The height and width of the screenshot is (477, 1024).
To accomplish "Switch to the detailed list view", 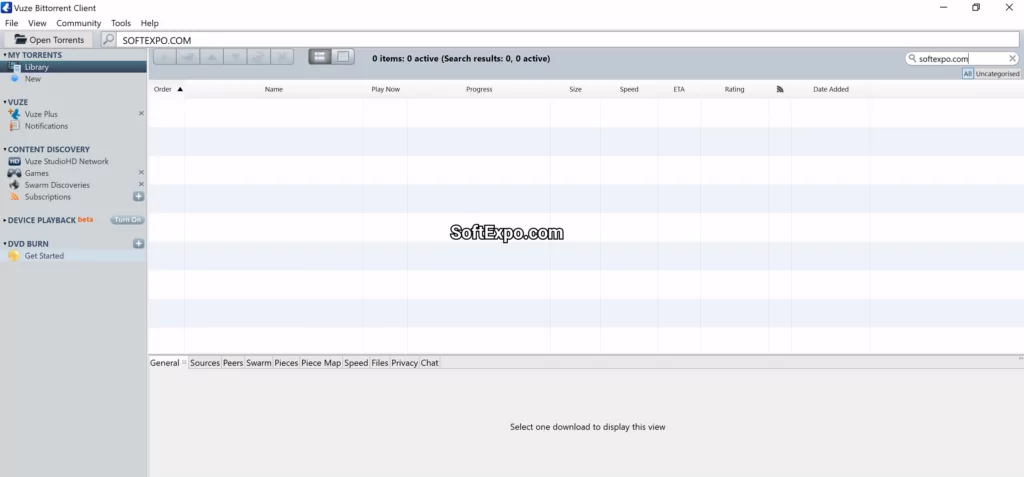I will point(320,57).
